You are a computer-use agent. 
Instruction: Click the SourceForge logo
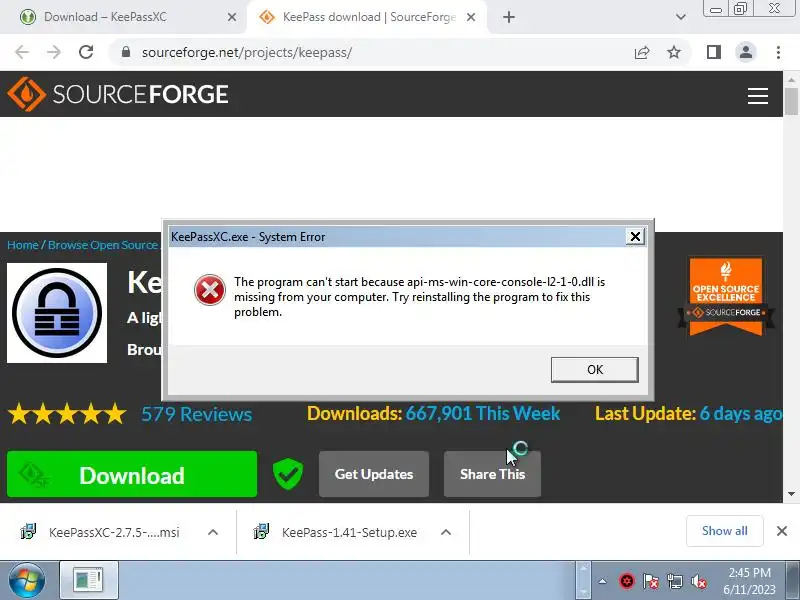118,94
